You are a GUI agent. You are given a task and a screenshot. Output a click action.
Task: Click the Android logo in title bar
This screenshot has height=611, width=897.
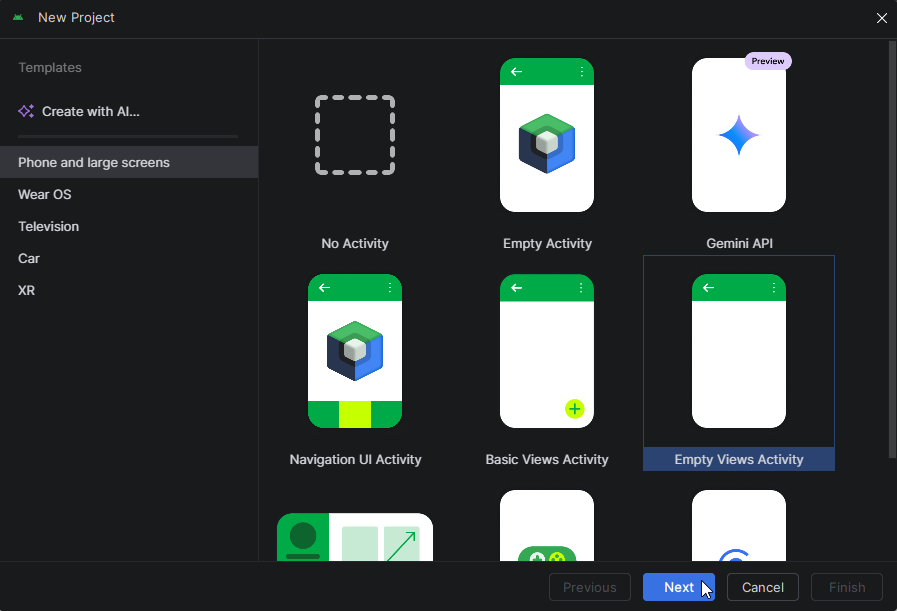click(18, 17)
